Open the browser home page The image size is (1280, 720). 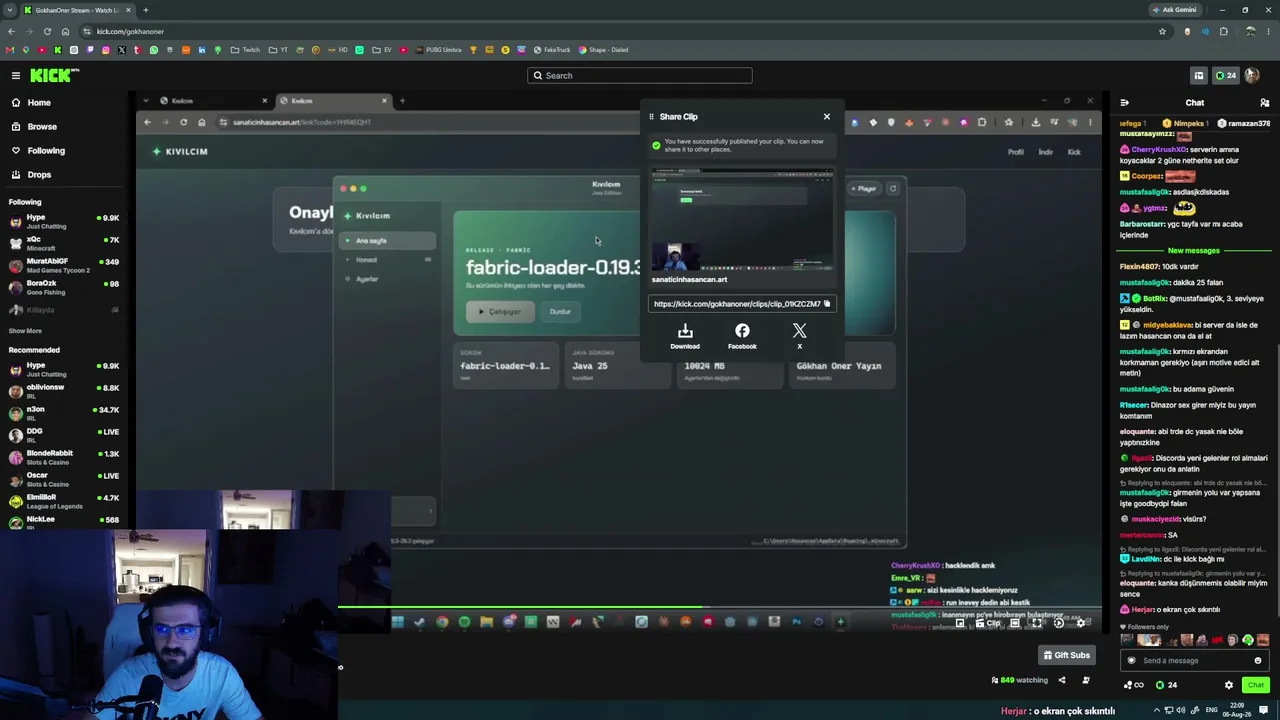pyautogui.click(x=65, y=31)
